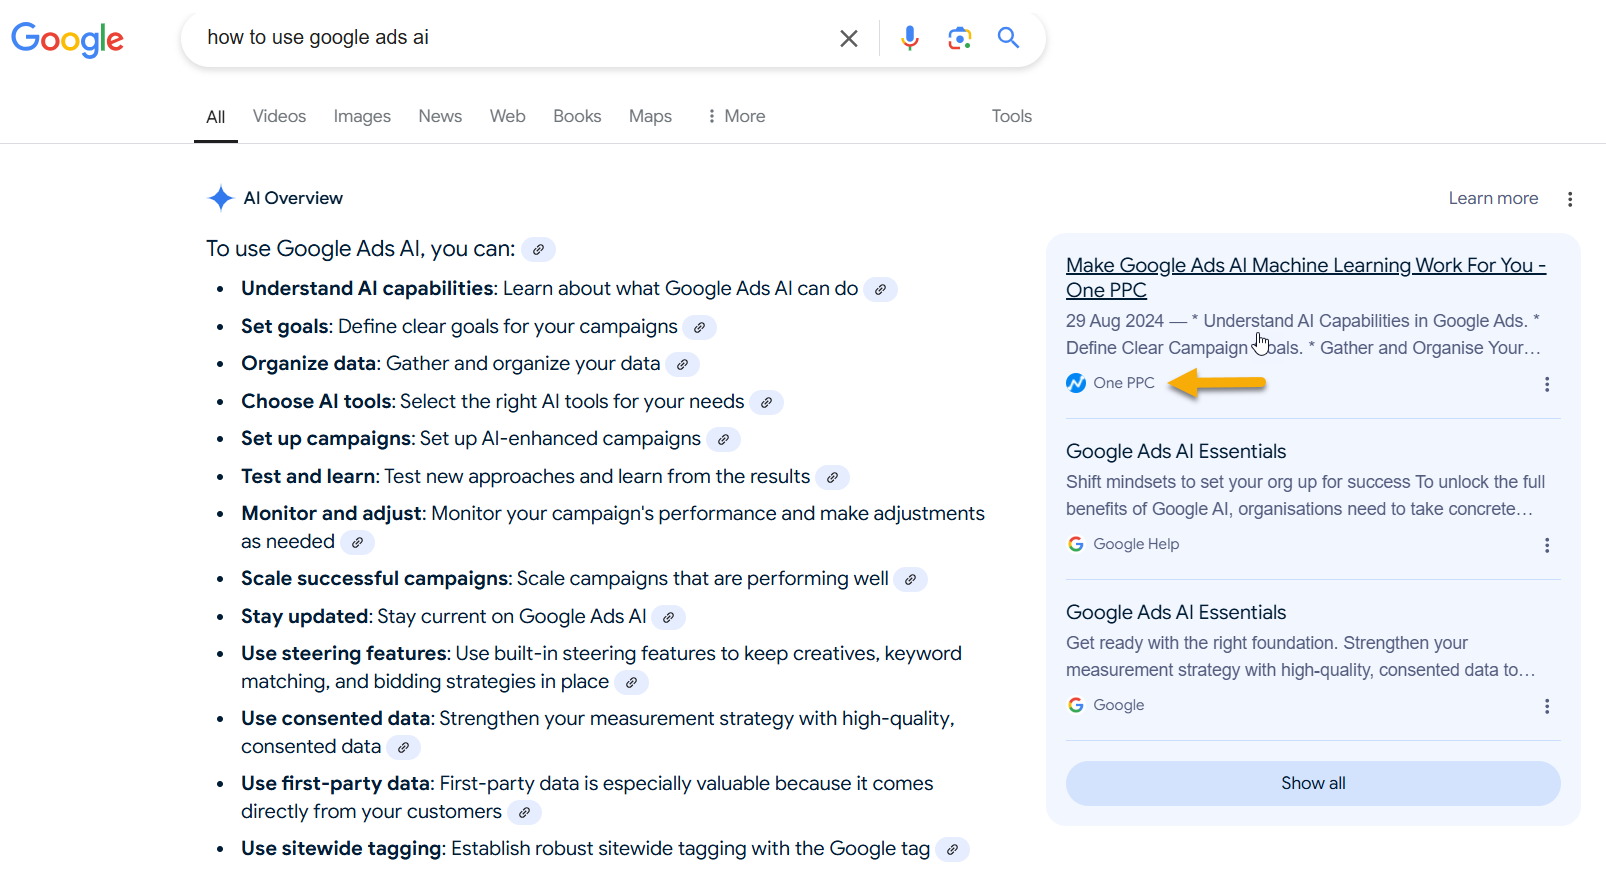Open three-dot menu for Google Help result
1606x873 pixels.
pos(1547,545)
